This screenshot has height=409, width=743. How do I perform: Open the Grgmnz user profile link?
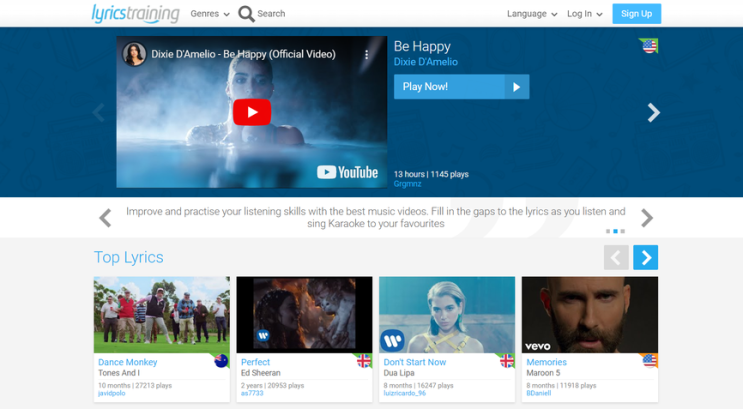tap(407, 184)
